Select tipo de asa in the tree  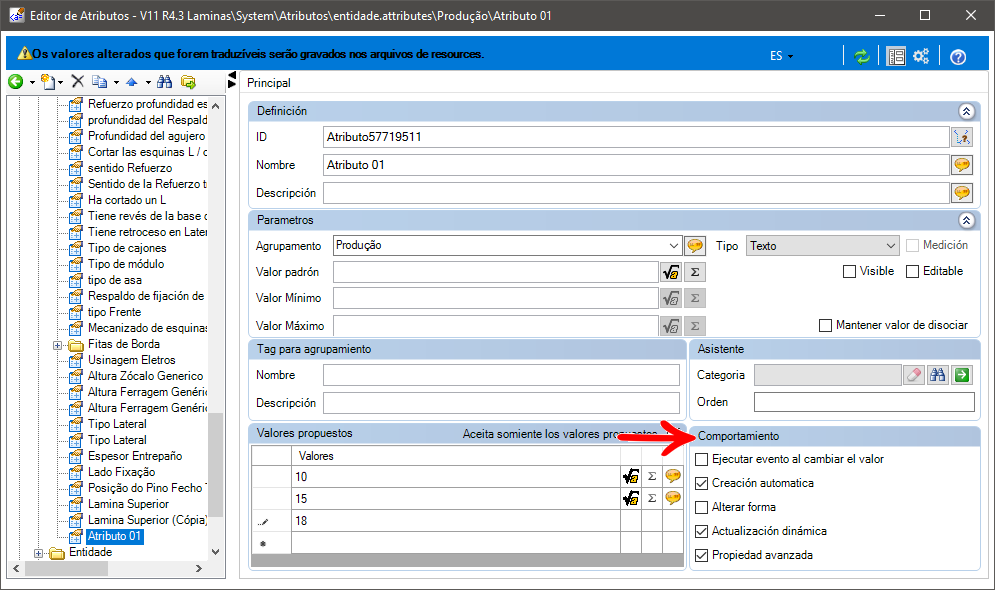[114, 280]
